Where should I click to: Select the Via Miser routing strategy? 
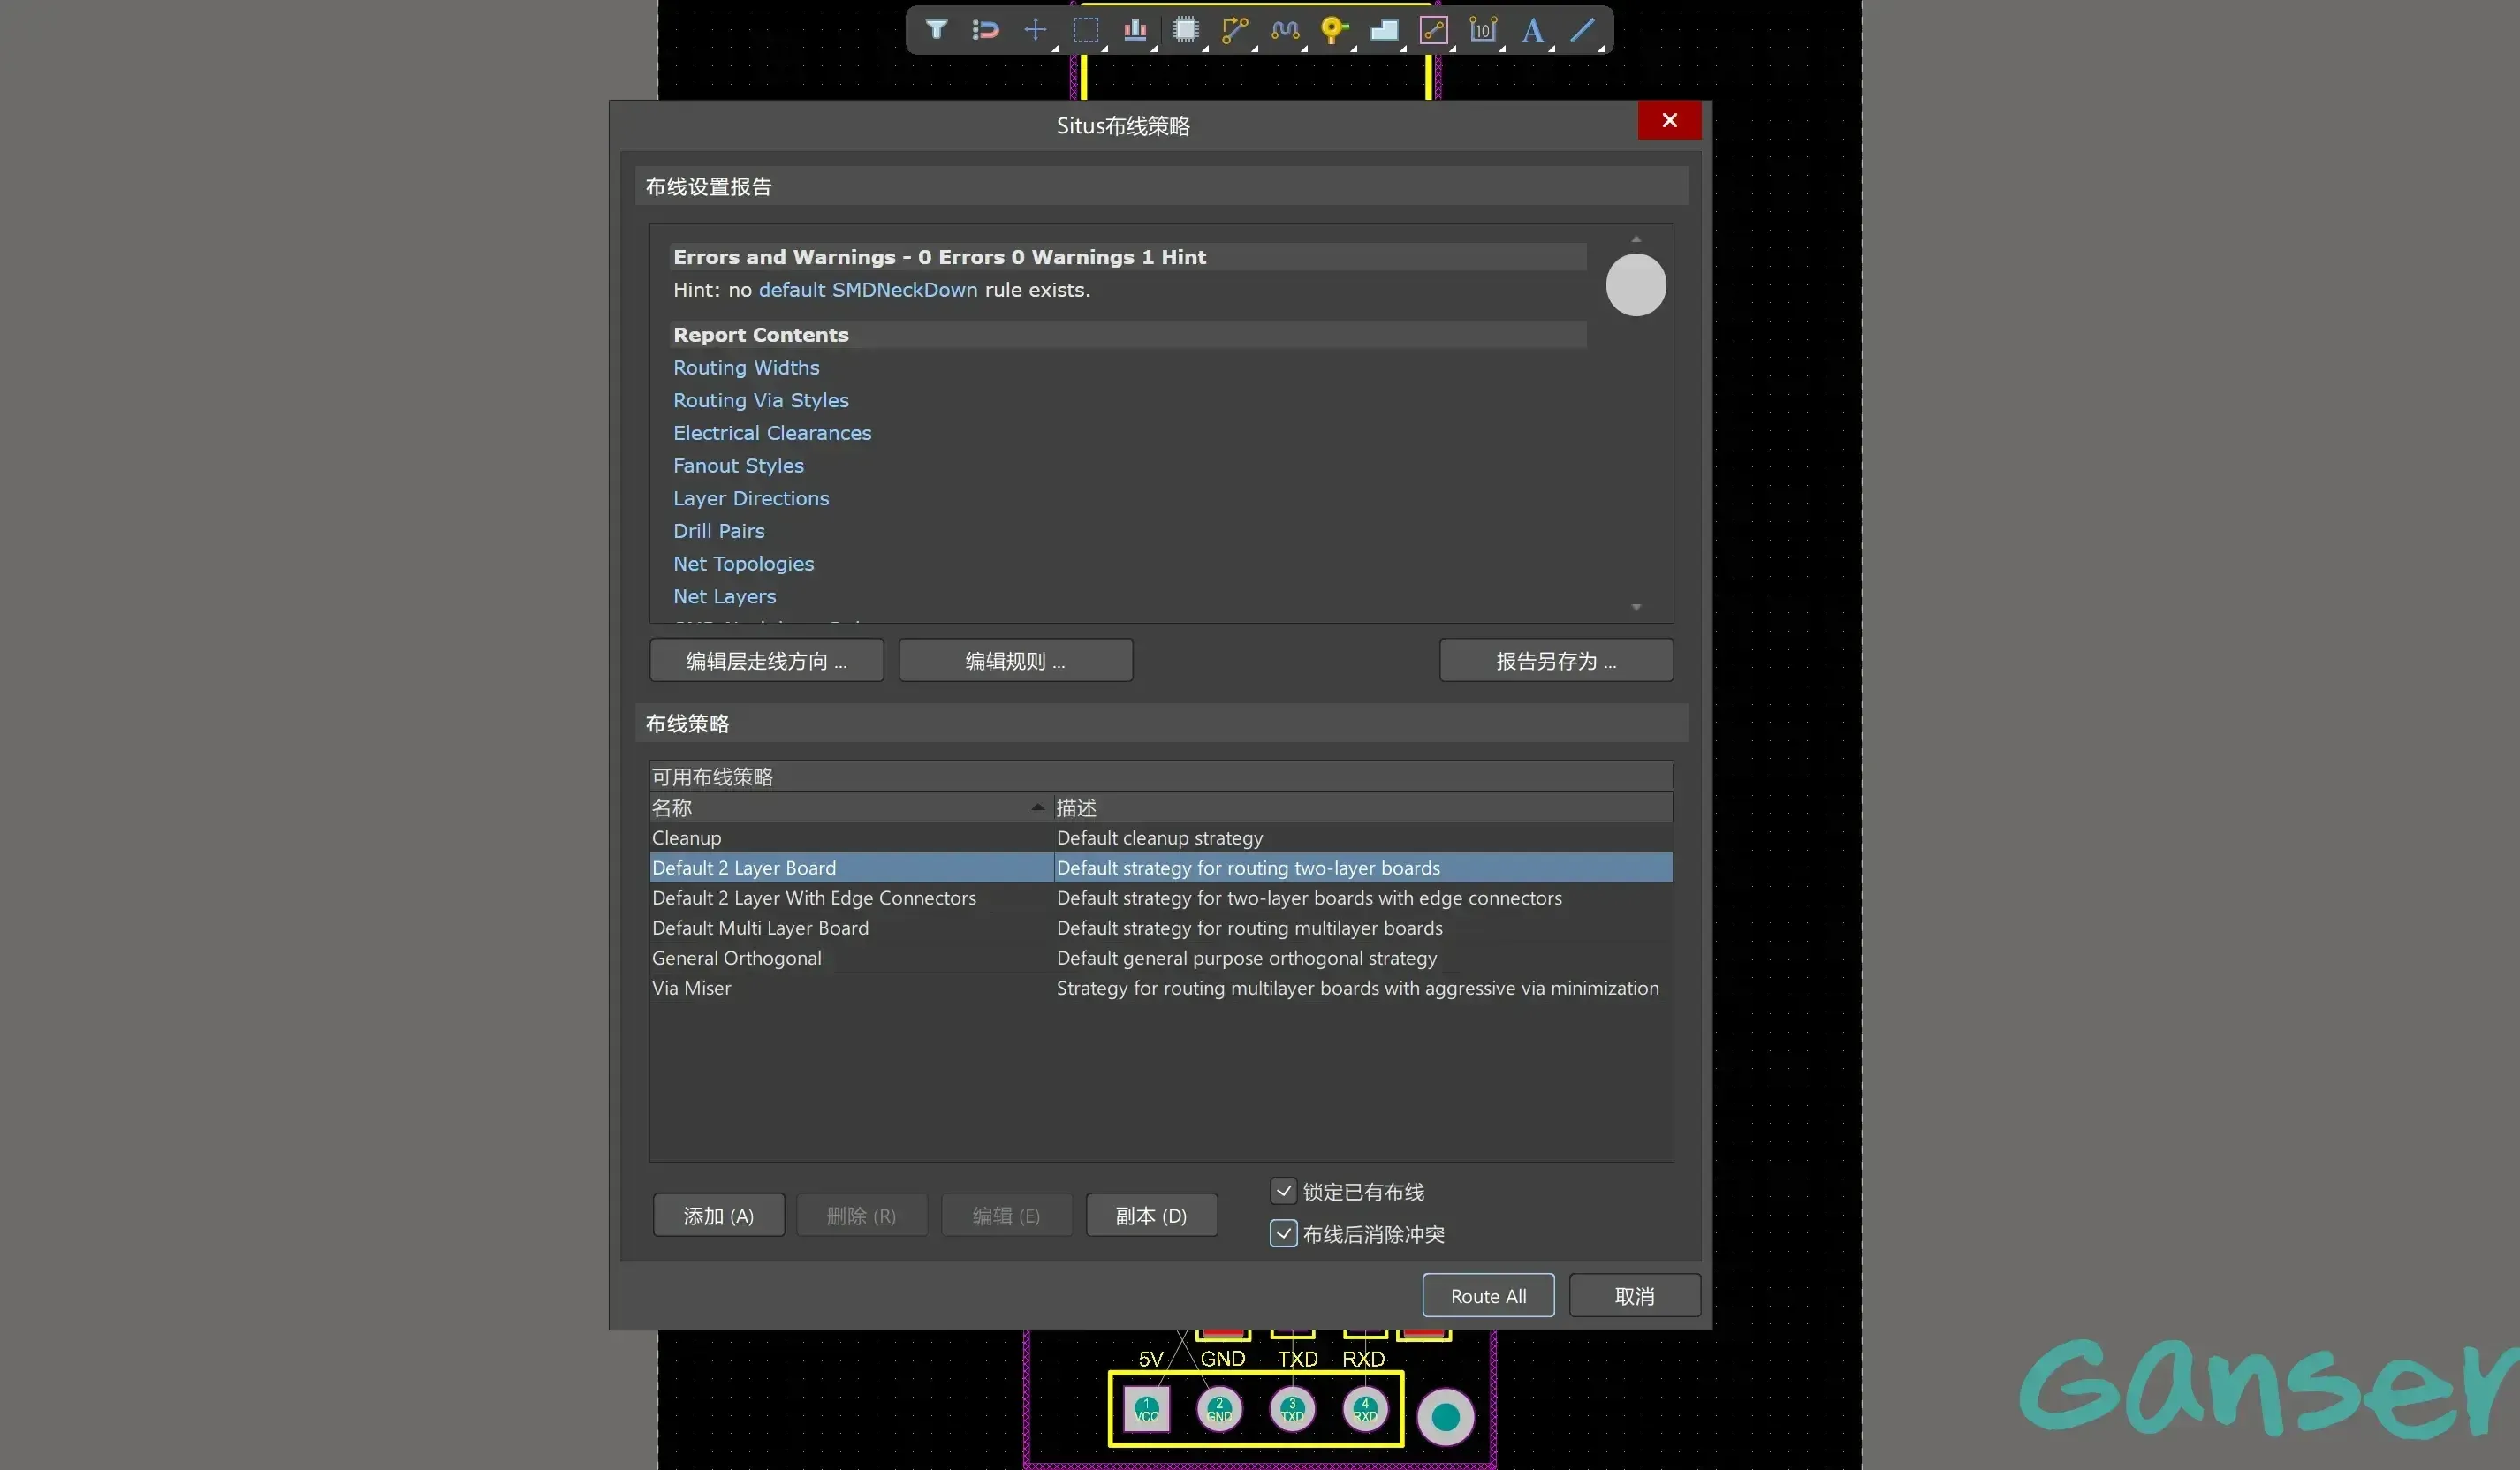pyautogui.click(x=691, y=988)
